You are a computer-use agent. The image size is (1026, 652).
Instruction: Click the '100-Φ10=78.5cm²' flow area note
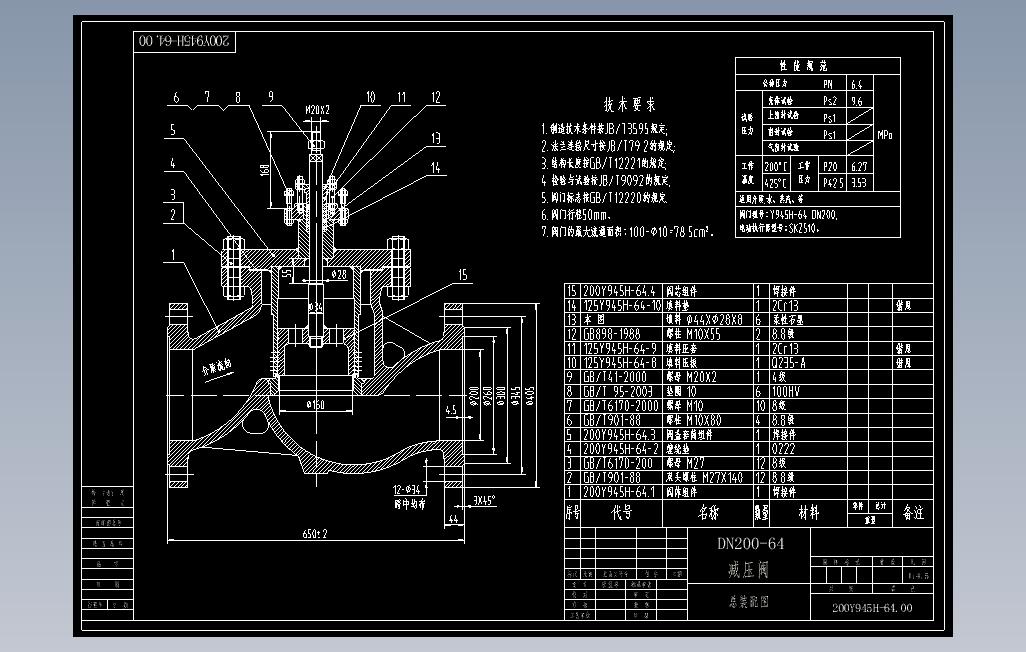tap(628, 231)
